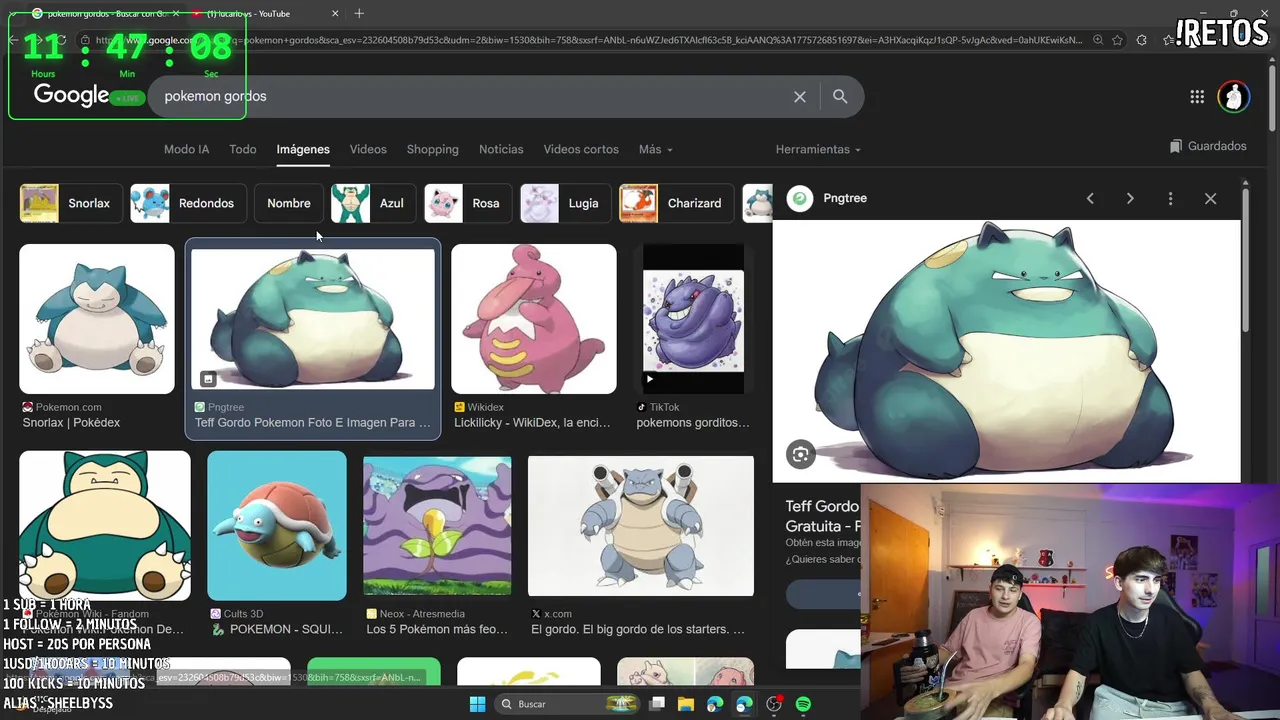Open the Lickilicky Wikidex thumbnail

(534, 319)
